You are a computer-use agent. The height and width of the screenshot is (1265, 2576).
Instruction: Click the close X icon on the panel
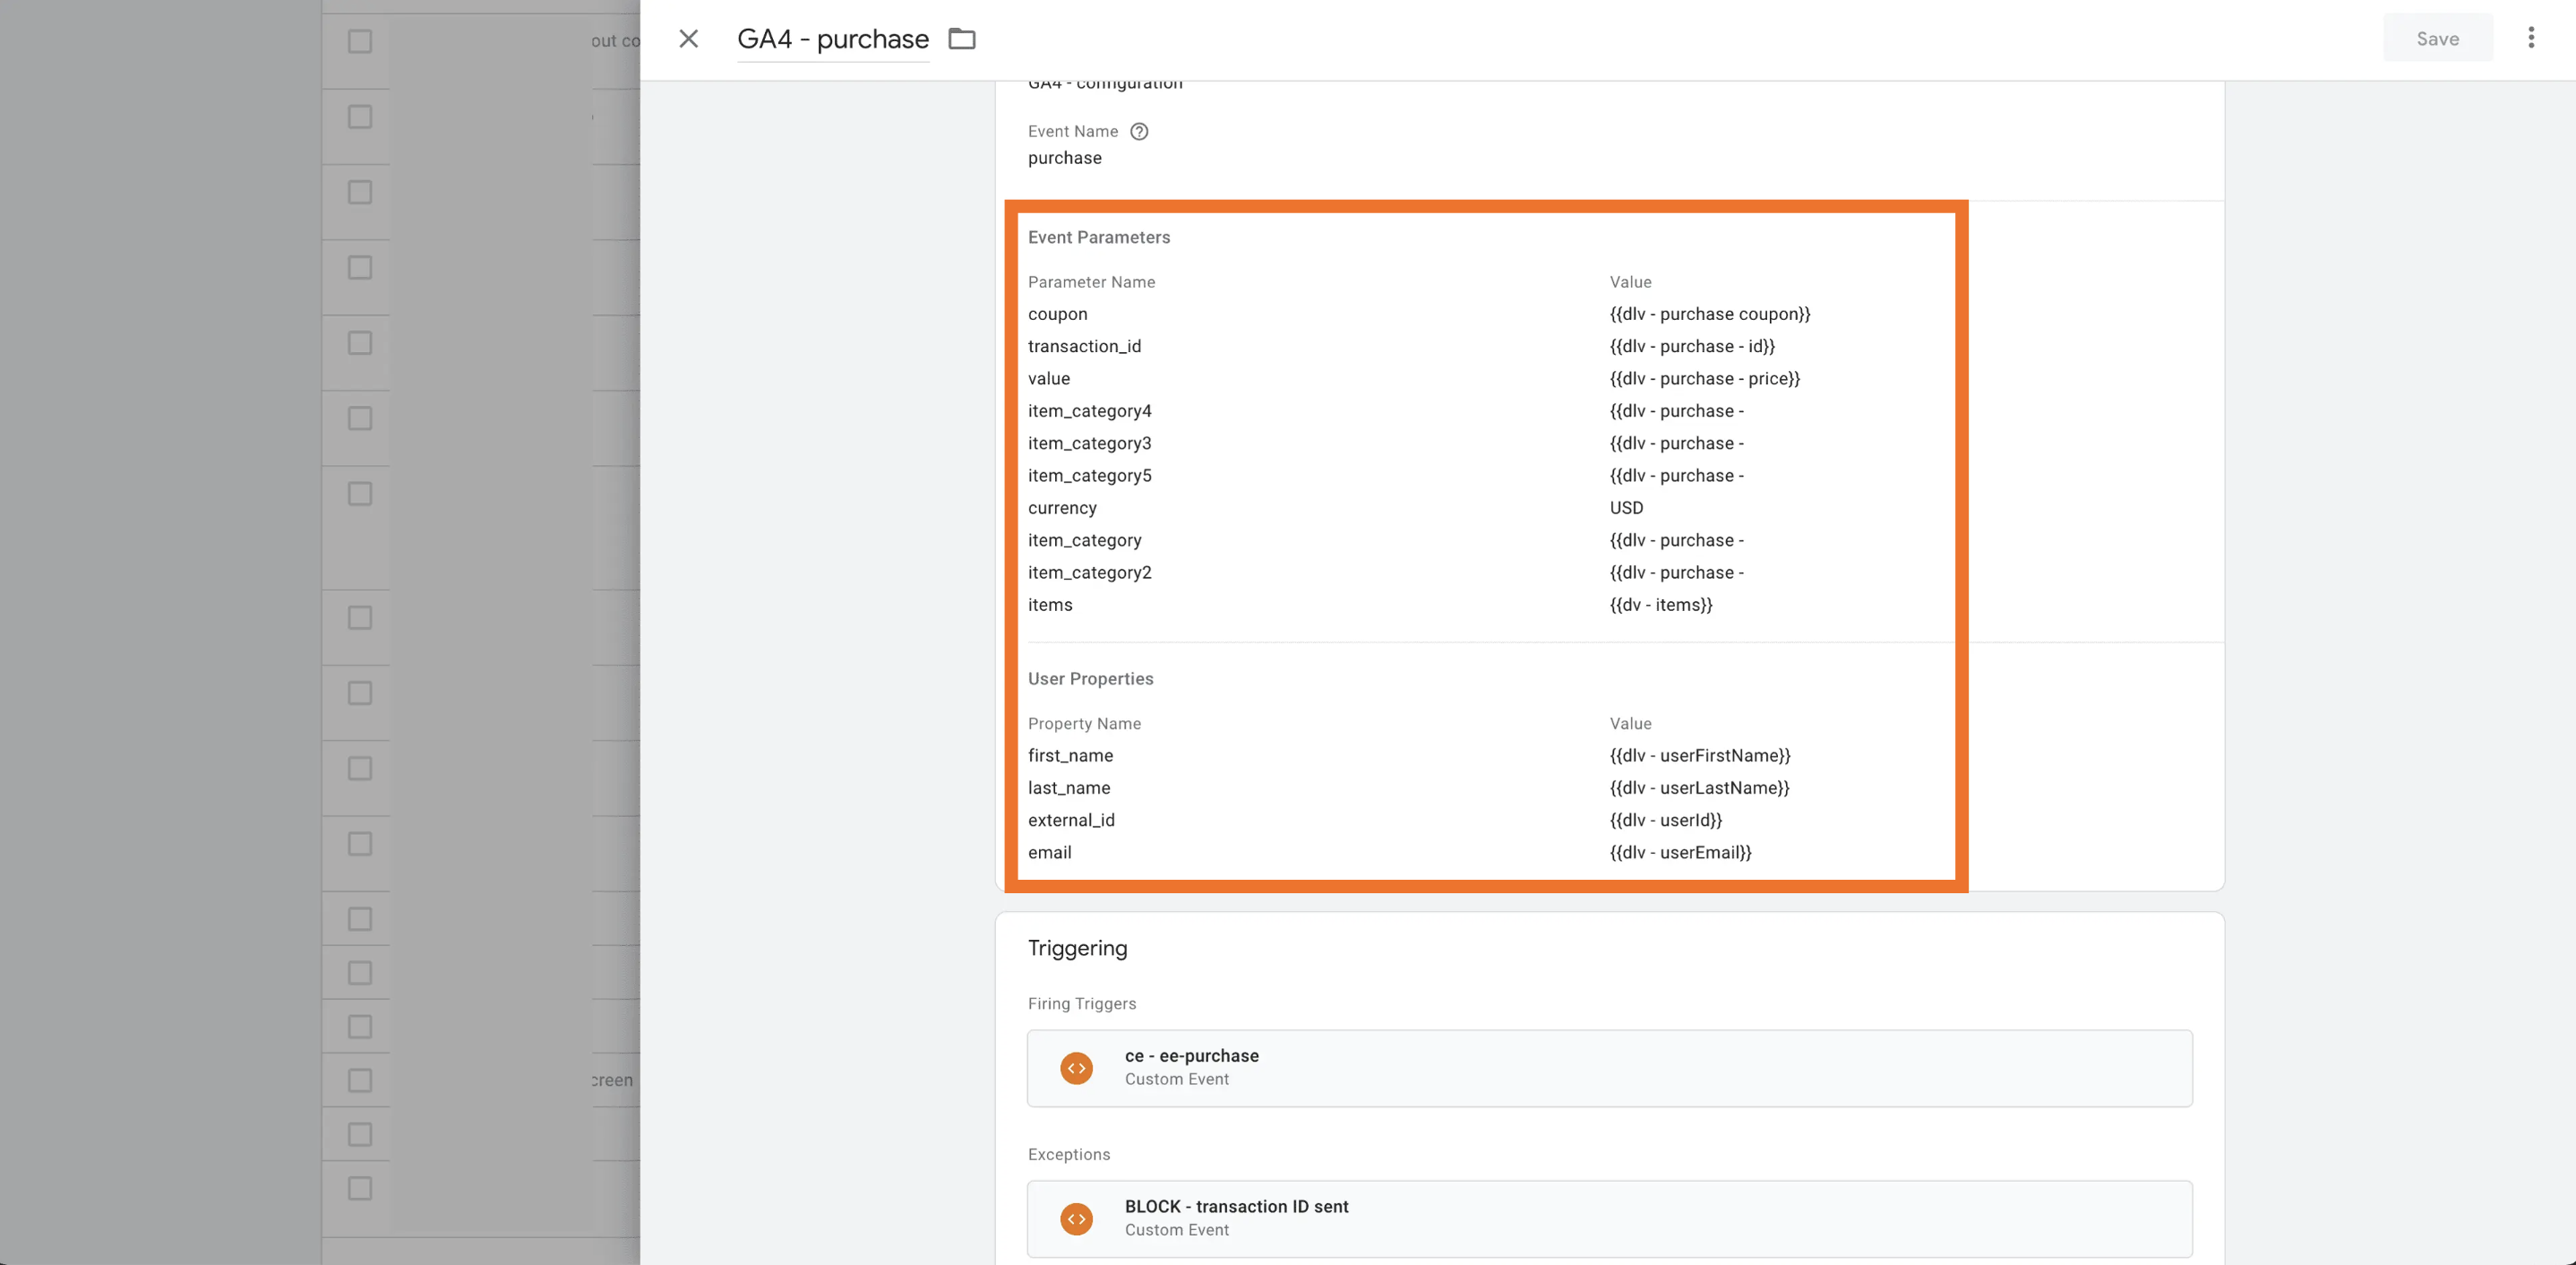(689, 39)
